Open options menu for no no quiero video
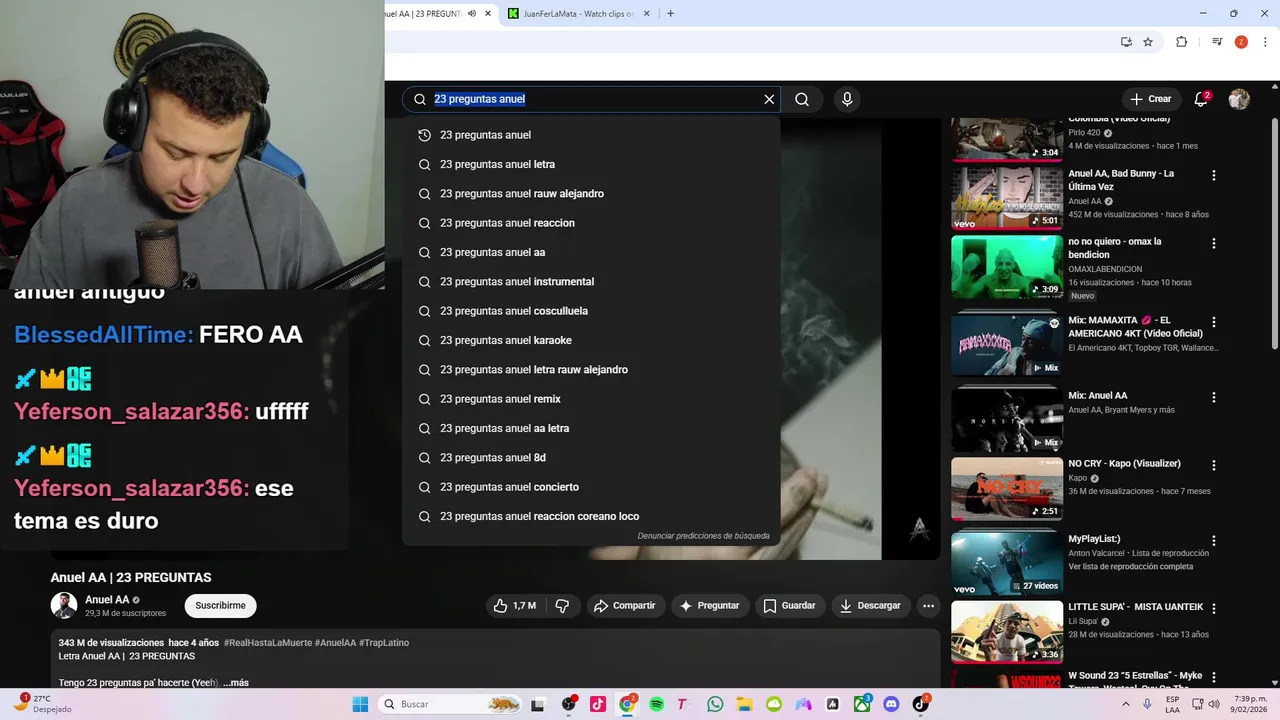Screen dimensions: 1280x720 (x=1214, y=243)
